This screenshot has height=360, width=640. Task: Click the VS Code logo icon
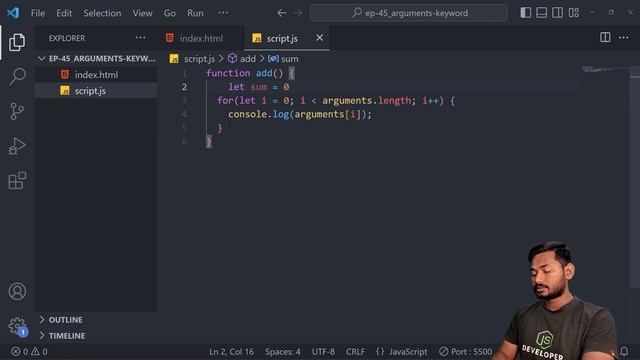pyautogui.click(x=13, y=13)
